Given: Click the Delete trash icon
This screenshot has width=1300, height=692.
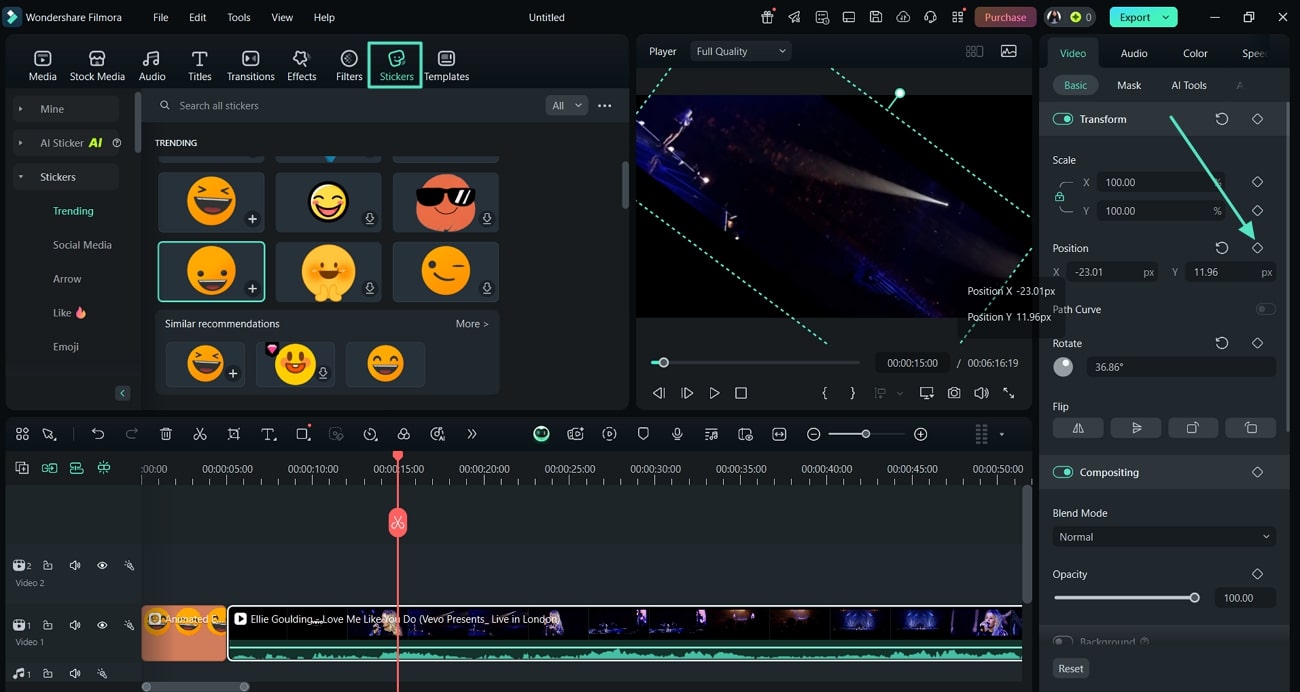Looking at the screenshot, I should pyautogui.click(x=166, y=434).
